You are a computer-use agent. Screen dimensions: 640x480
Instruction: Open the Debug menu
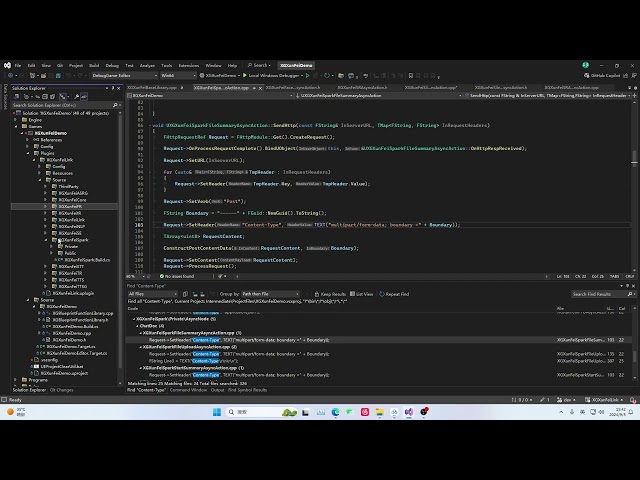(112, 65)
